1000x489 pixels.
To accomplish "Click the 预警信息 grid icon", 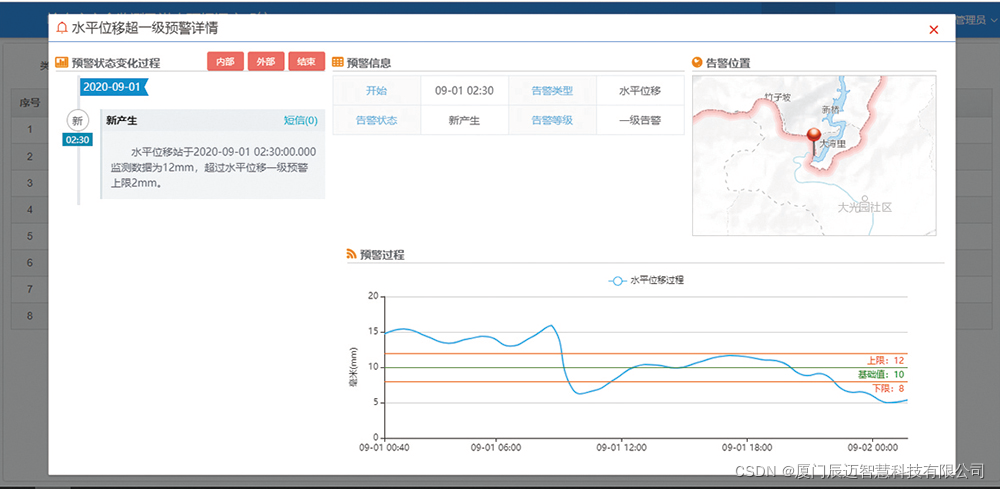I will point(338,62).
